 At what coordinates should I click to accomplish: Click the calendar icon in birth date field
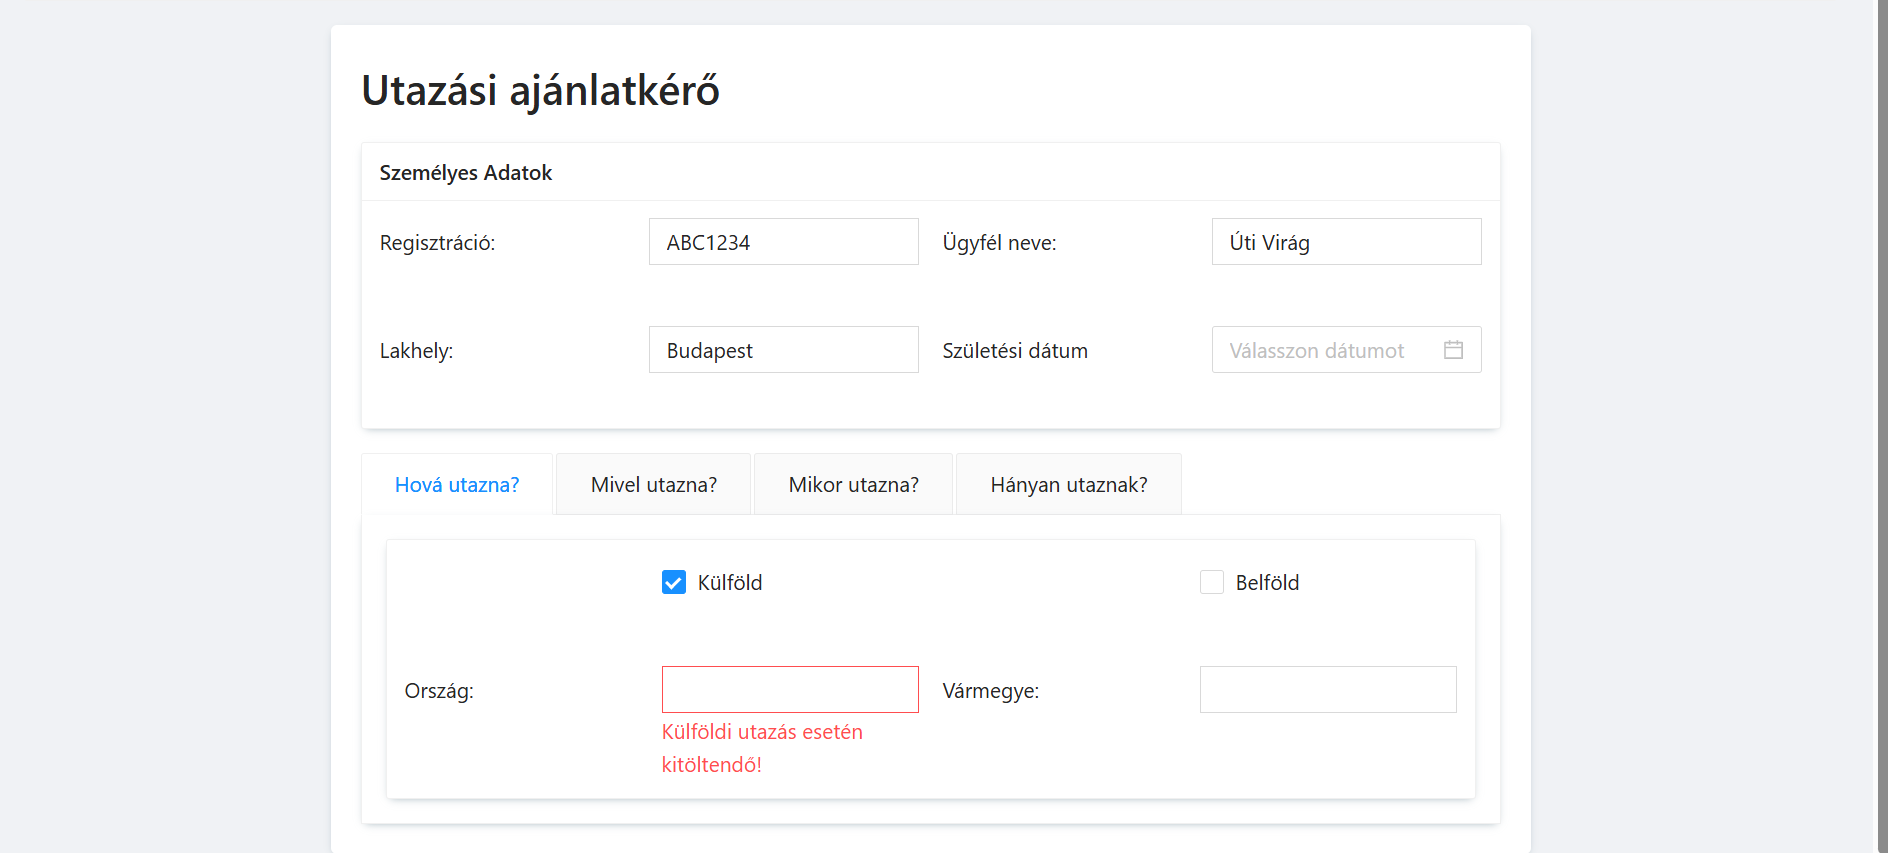click(x=1453, y=350)
